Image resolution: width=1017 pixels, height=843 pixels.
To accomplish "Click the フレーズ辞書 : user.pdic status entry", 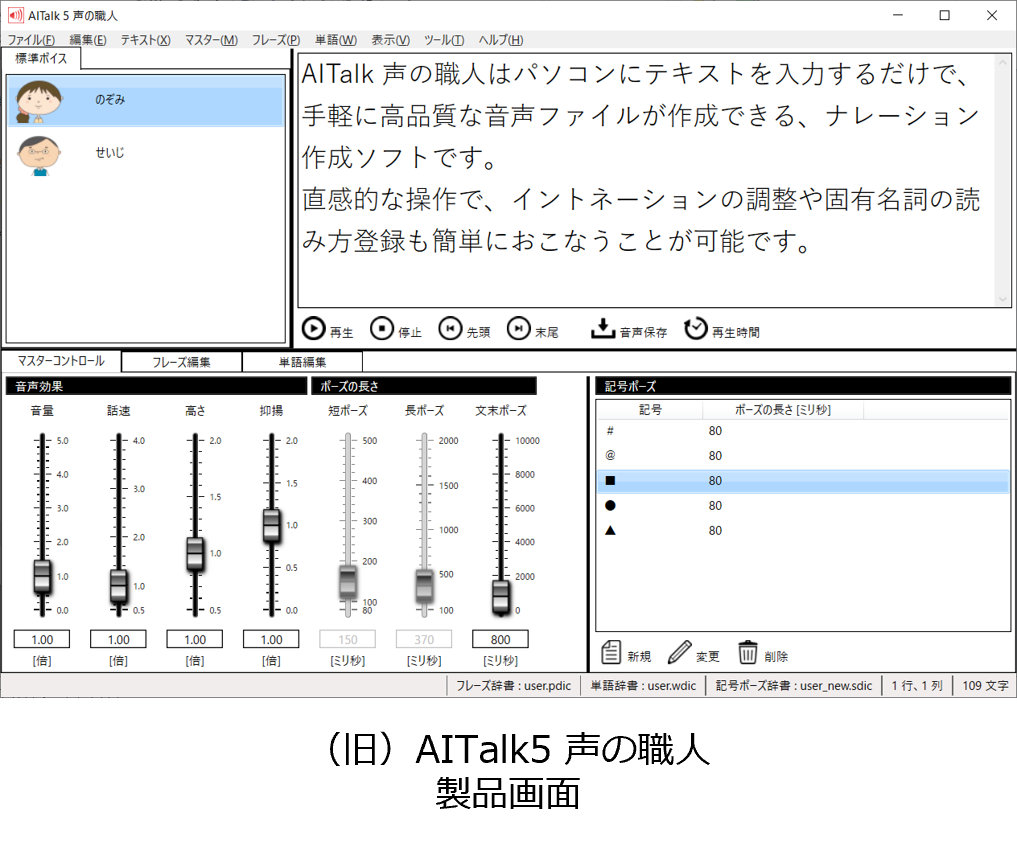I will click(x=513, y=685).
